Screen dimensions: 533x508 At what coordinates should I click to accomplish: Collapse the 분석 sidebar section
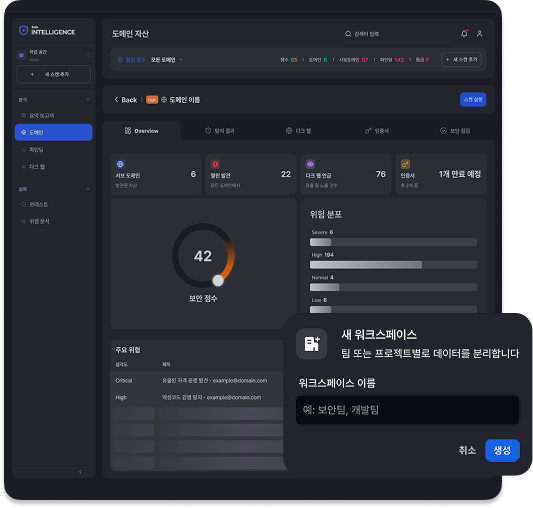tap(88, 100)
